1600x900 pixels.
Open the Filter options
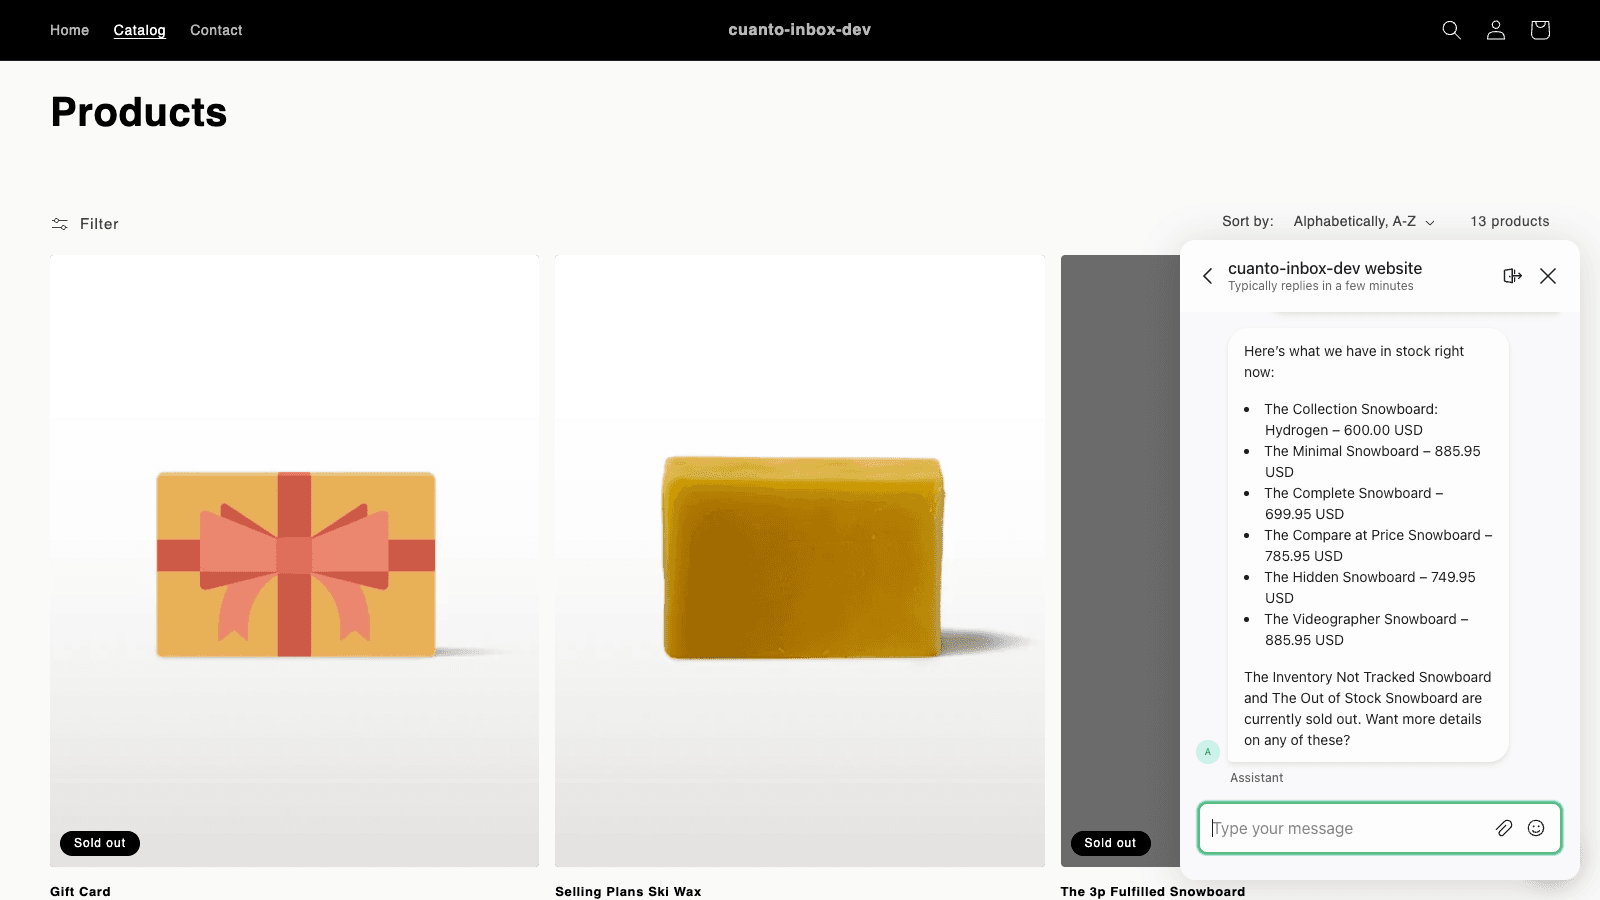(x=85, y=224)
